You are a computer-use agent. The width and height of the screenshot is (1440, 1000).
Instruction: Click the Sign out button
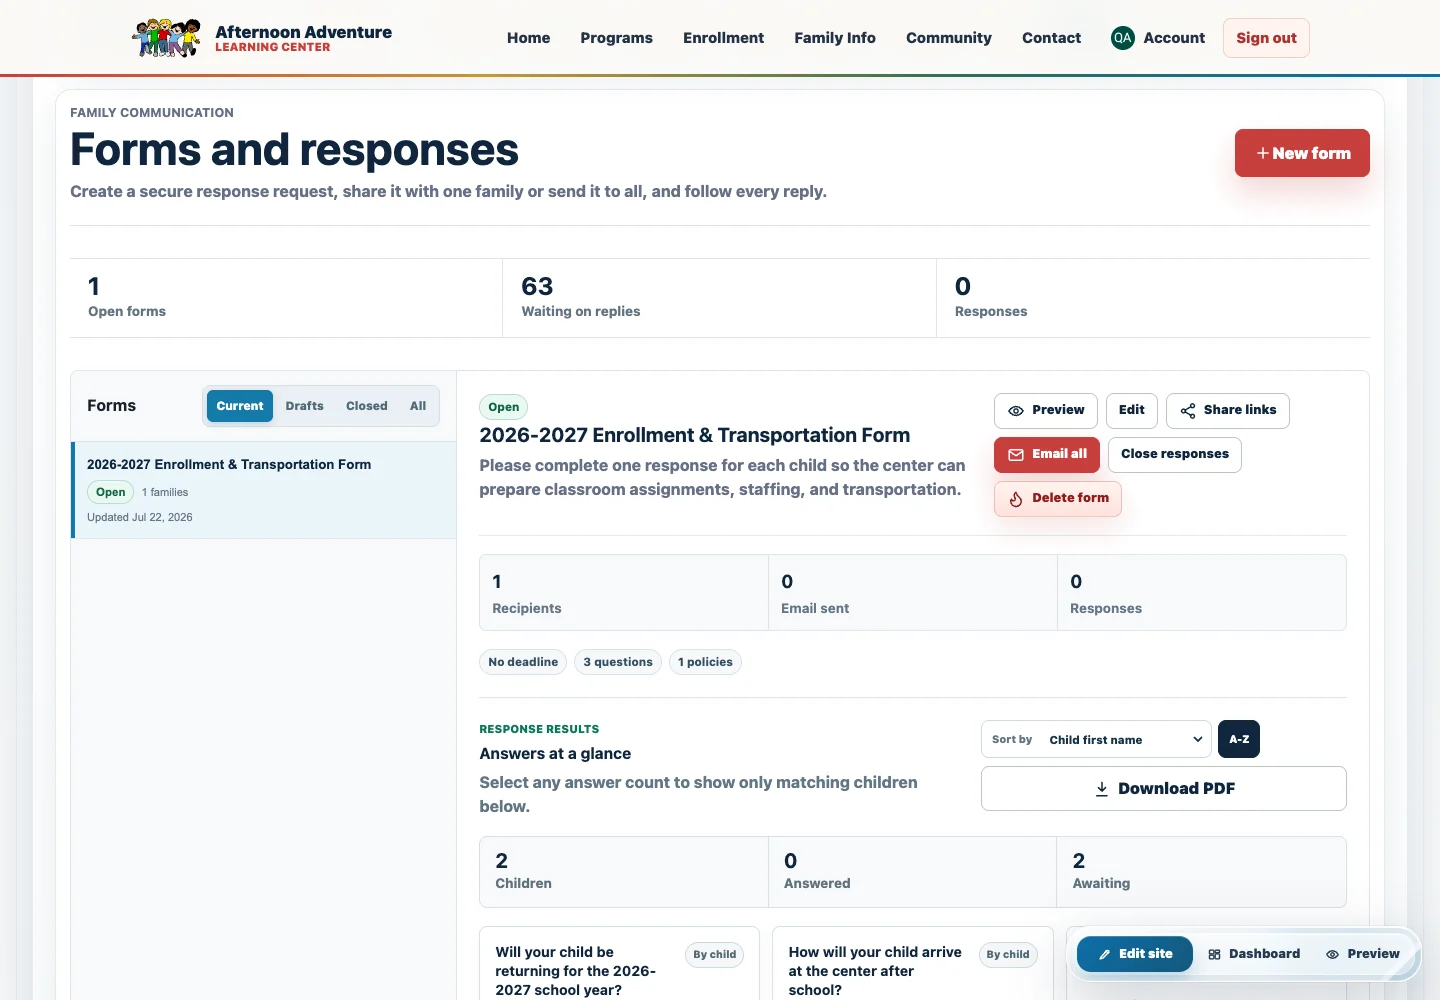(1266, 38)
